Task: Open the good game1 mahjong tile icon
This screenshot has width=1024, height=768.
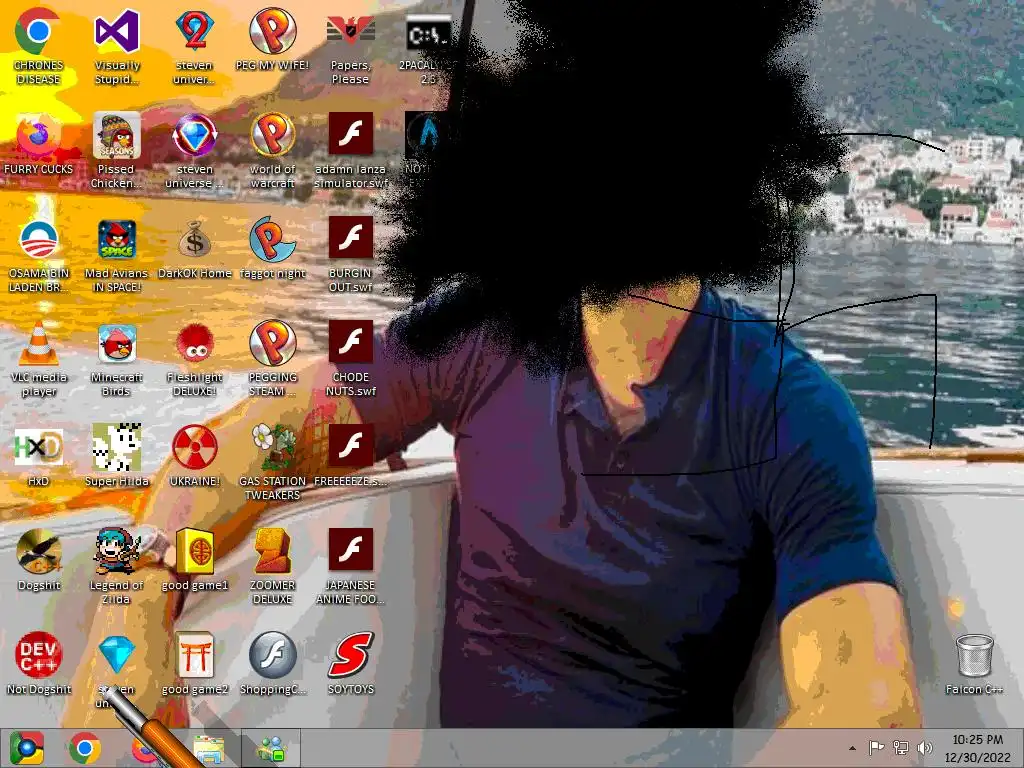Action: click(x=195, y=552)
